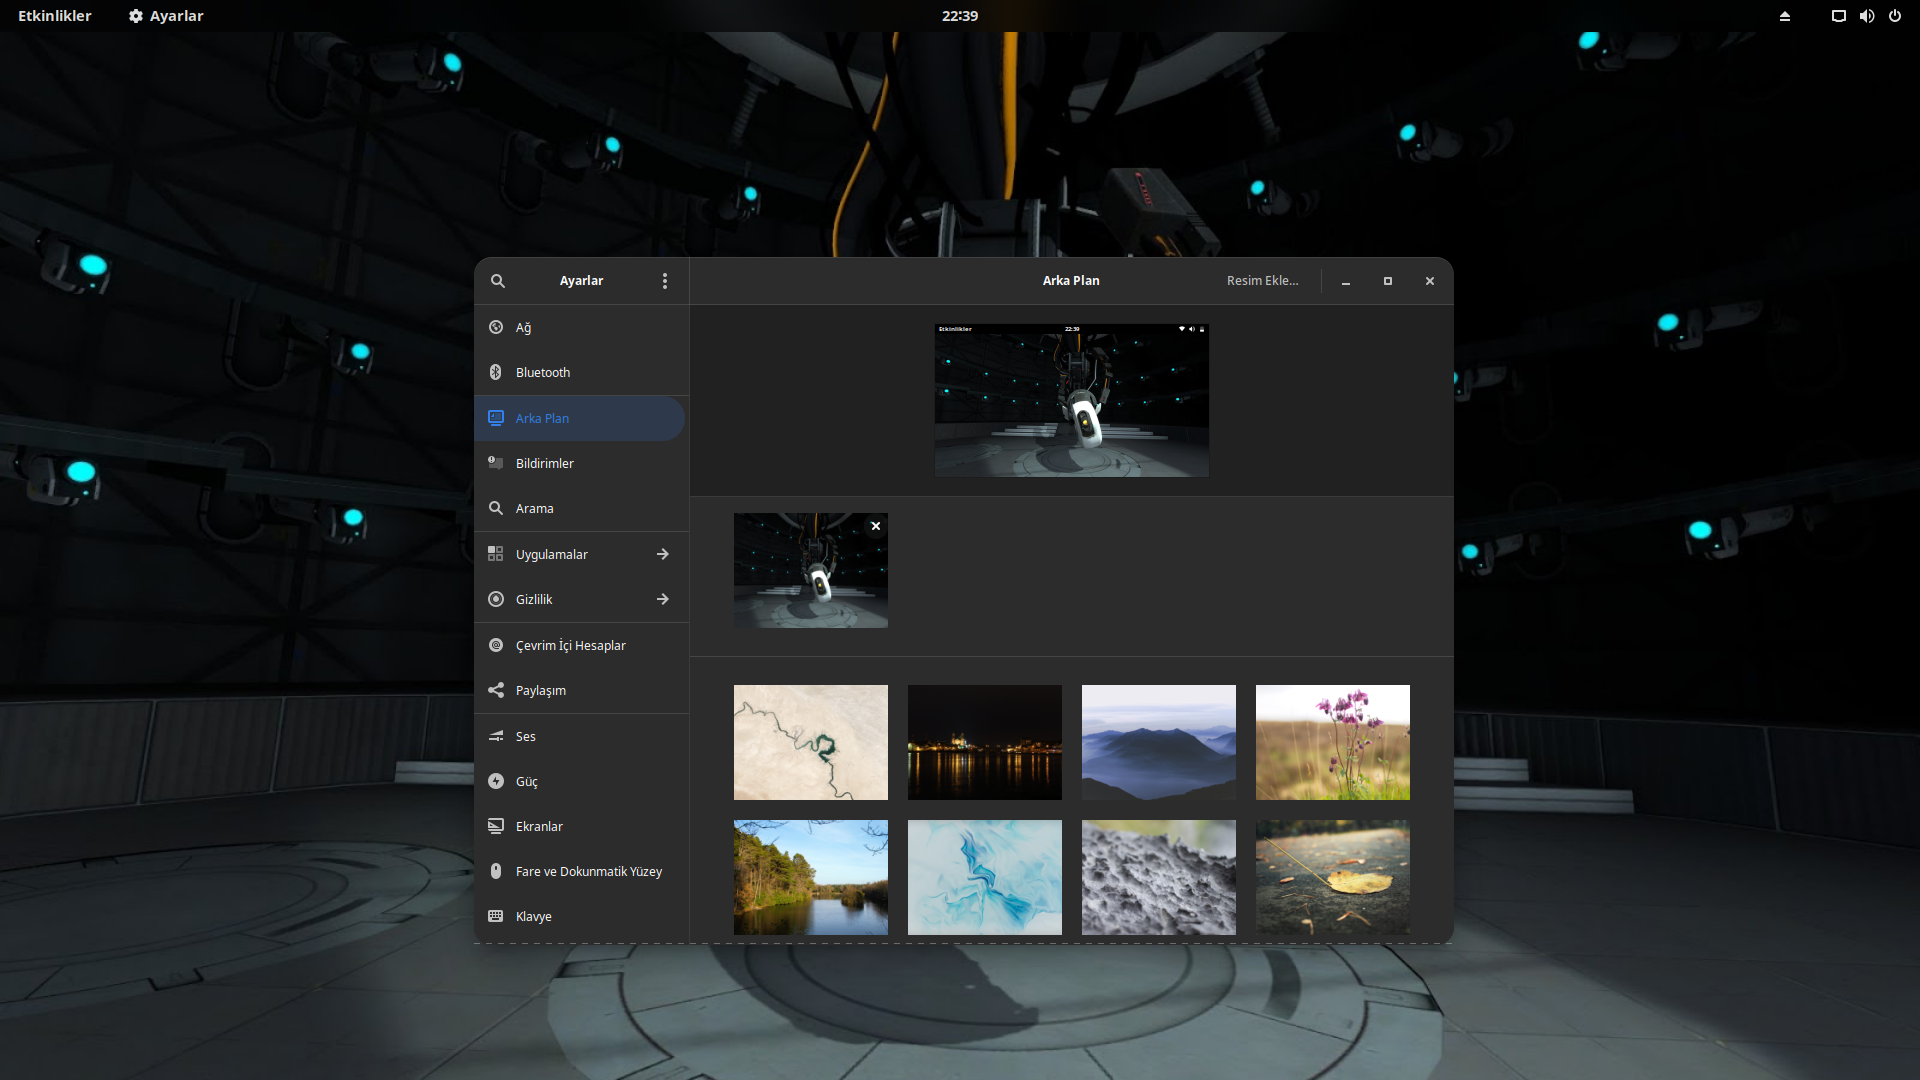This screenshot has width=1920, height=1080.
Task: Click the Bluetooth settings icon
Action: click(496, 372)
